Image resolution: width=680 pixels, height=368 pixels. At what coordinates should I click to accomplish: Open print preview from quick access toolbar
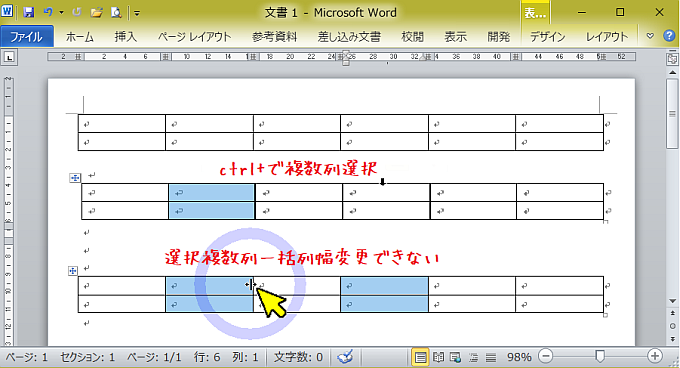[116, 12]
